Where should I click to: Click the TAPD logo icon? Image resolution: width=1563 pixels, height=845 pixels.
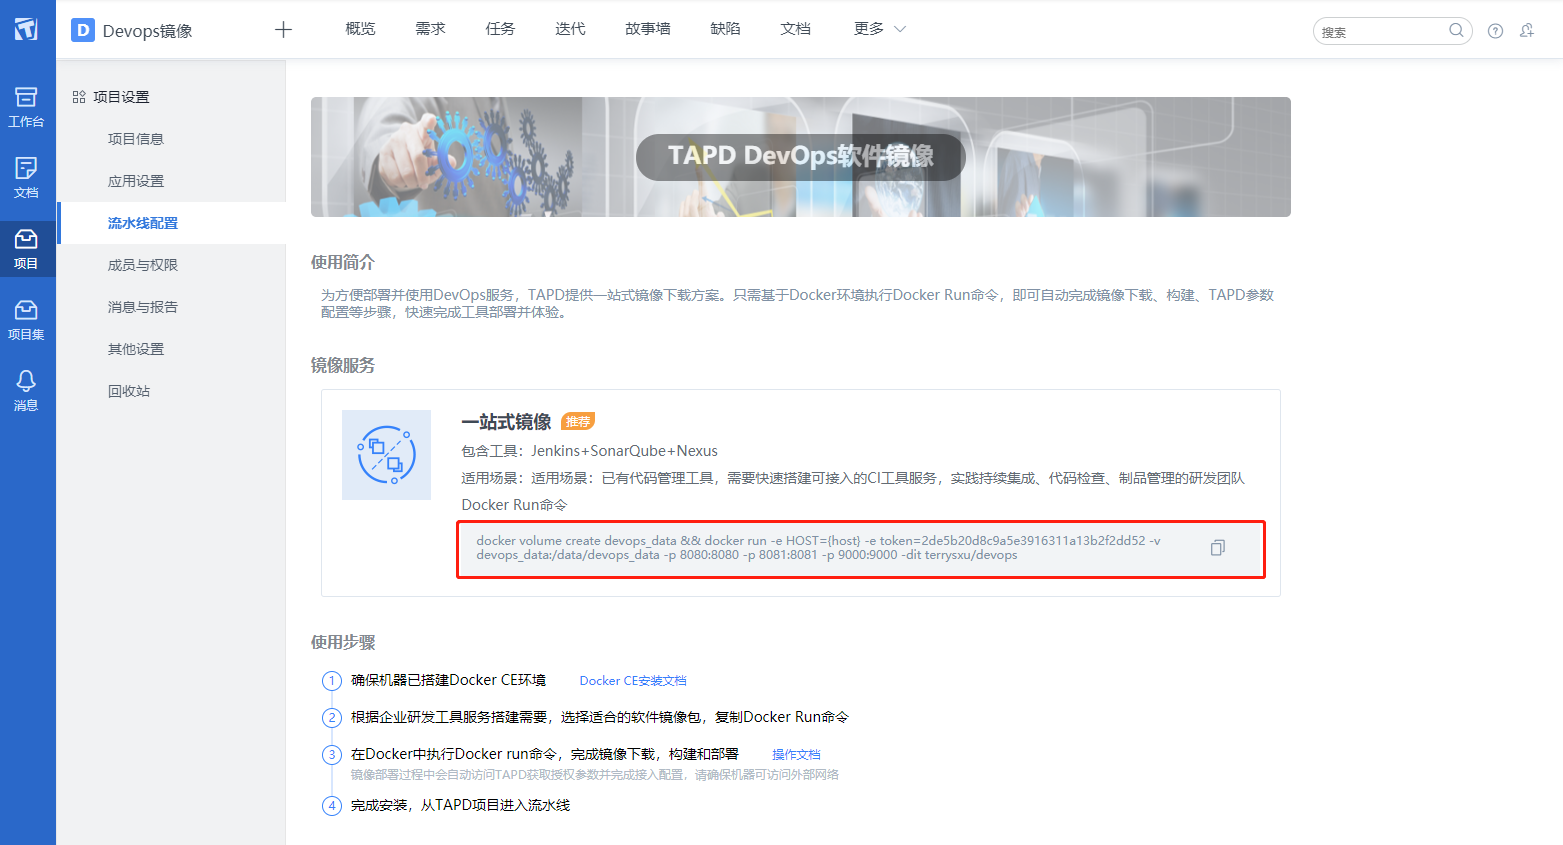coord(26,29)
